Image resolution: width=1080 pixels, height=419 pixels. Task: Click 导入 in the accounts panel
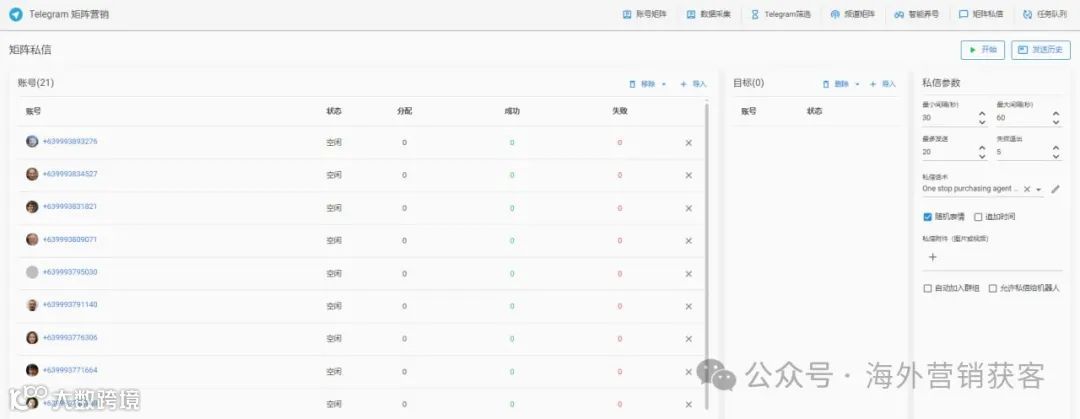coord(693,84)
